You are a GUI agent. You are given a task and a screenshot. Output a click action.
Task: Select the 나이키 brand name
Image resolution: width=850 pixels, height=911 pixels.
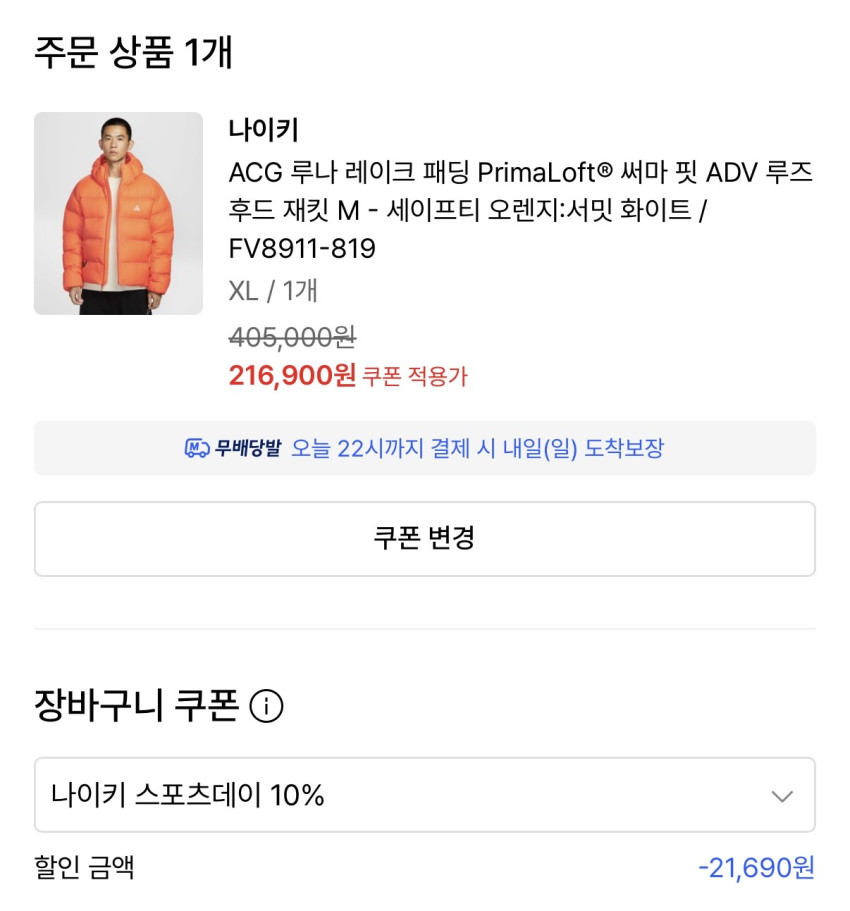point(264,129)
